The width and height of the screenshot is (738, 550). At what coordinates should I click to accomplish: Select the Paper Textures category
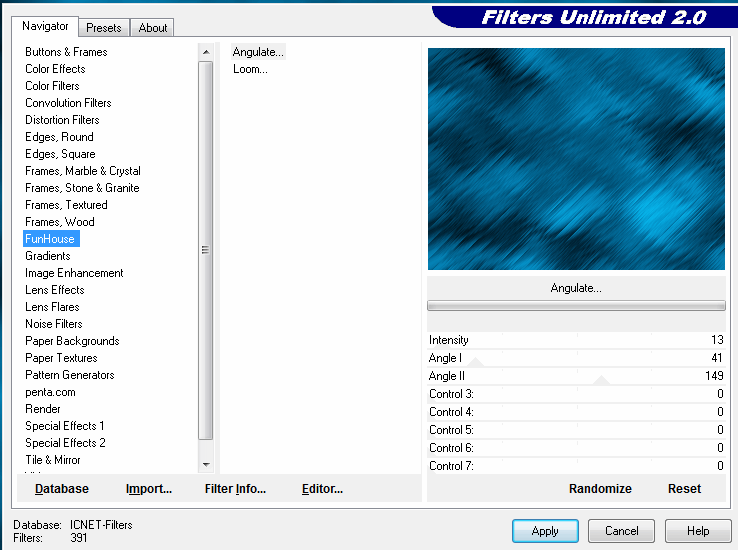(x=61, y=358)
